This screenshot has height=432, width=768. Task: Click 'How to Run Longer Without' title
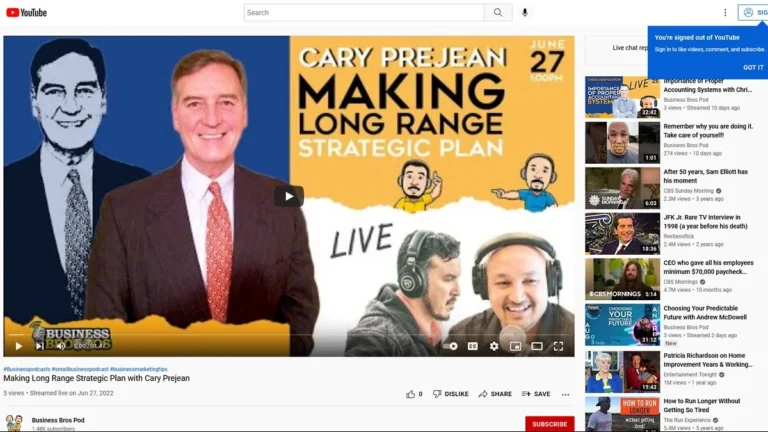tap(701, 406)
